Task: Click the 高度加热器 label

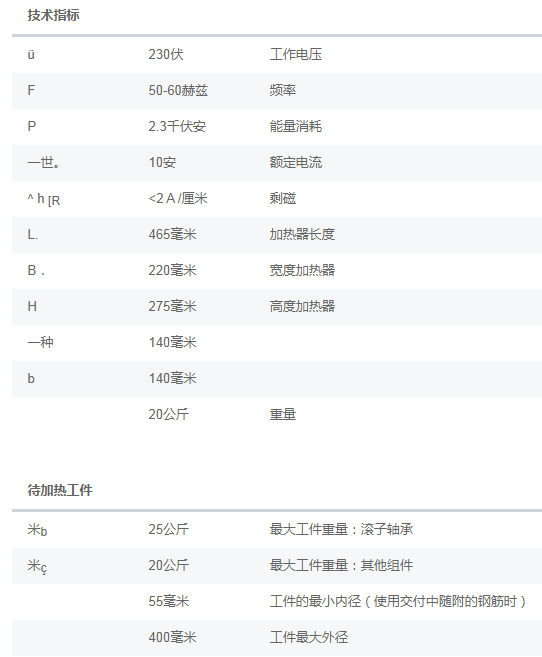Action: pyautogui.click(x=302, y=307)
